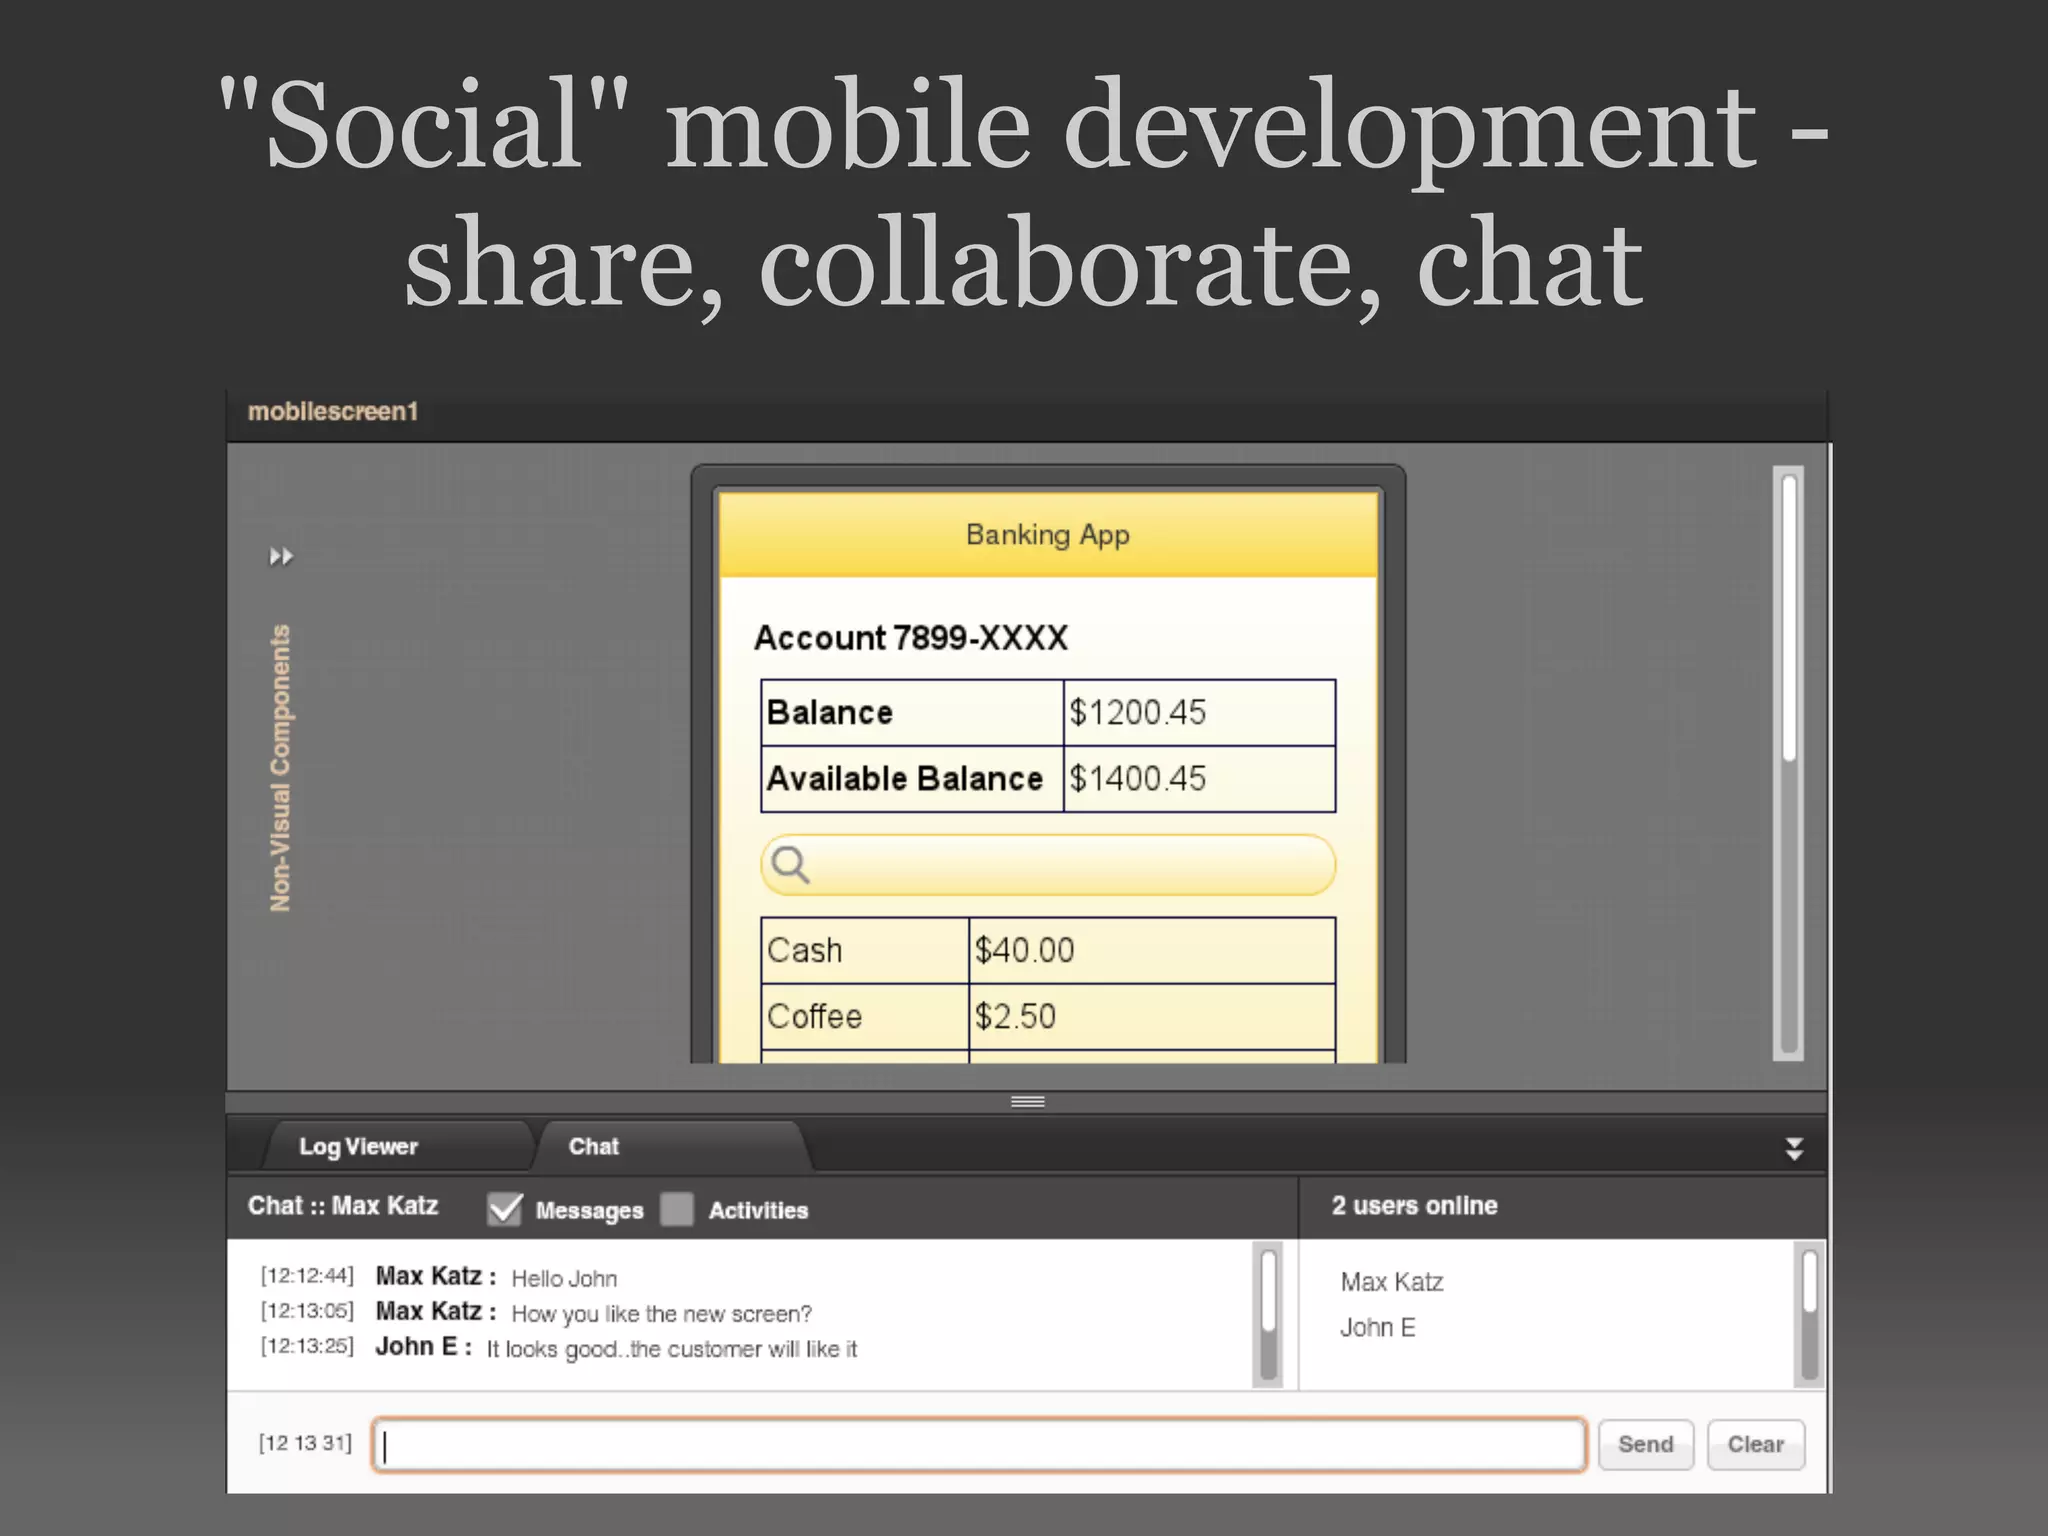Image resolution: width=2048 pixels, height=1536 pixels.
Task: Click the magnifier icon in search field
Action: (790, 865)
